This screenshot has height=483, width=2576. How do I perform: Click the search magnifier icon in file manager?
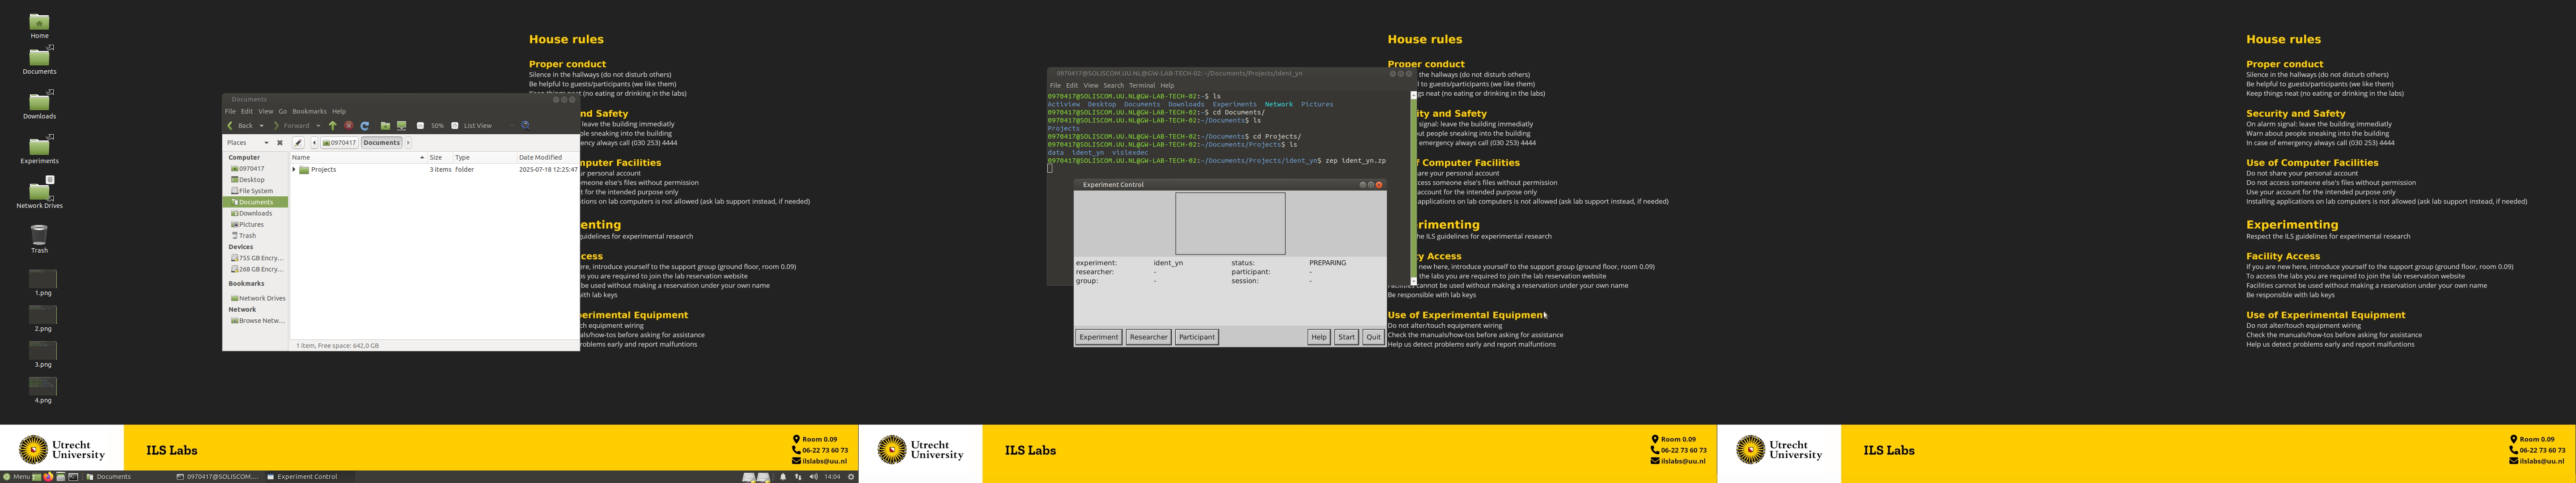pos(525,126)
